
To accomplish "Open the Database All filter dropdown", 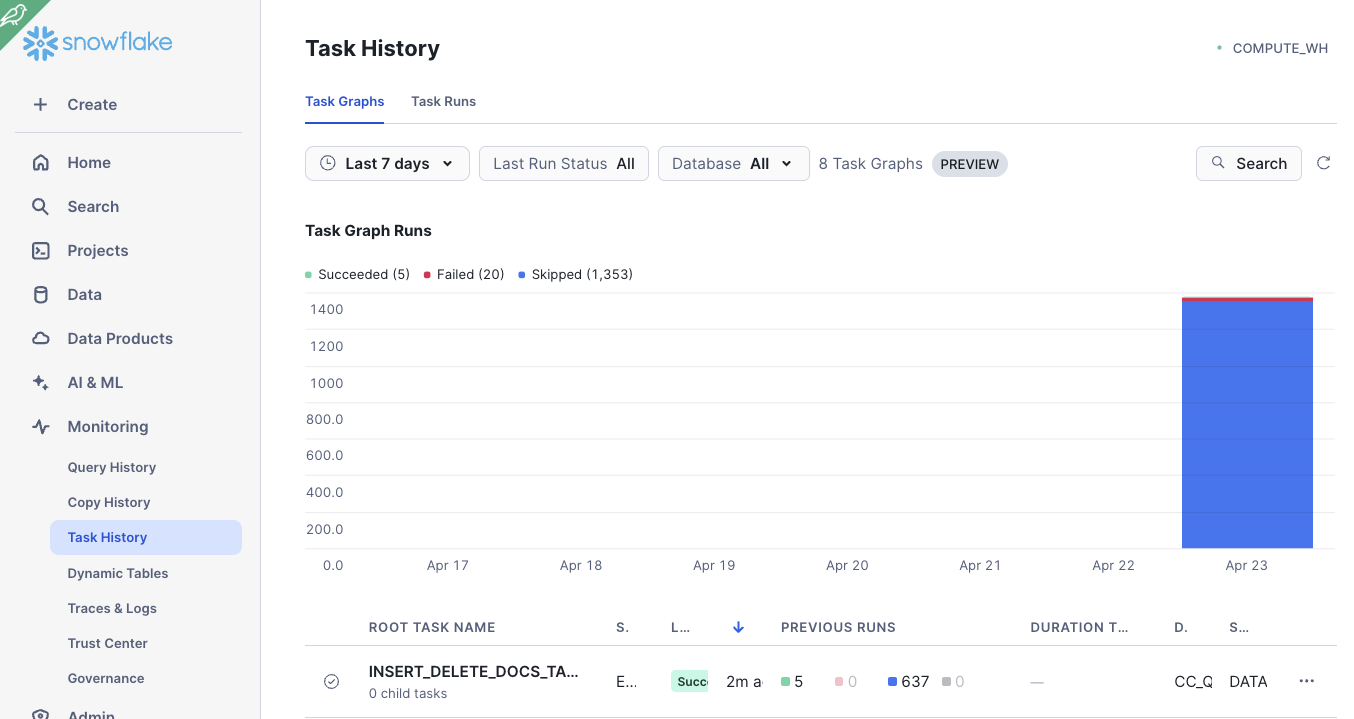I will click(x=733, y=164).
